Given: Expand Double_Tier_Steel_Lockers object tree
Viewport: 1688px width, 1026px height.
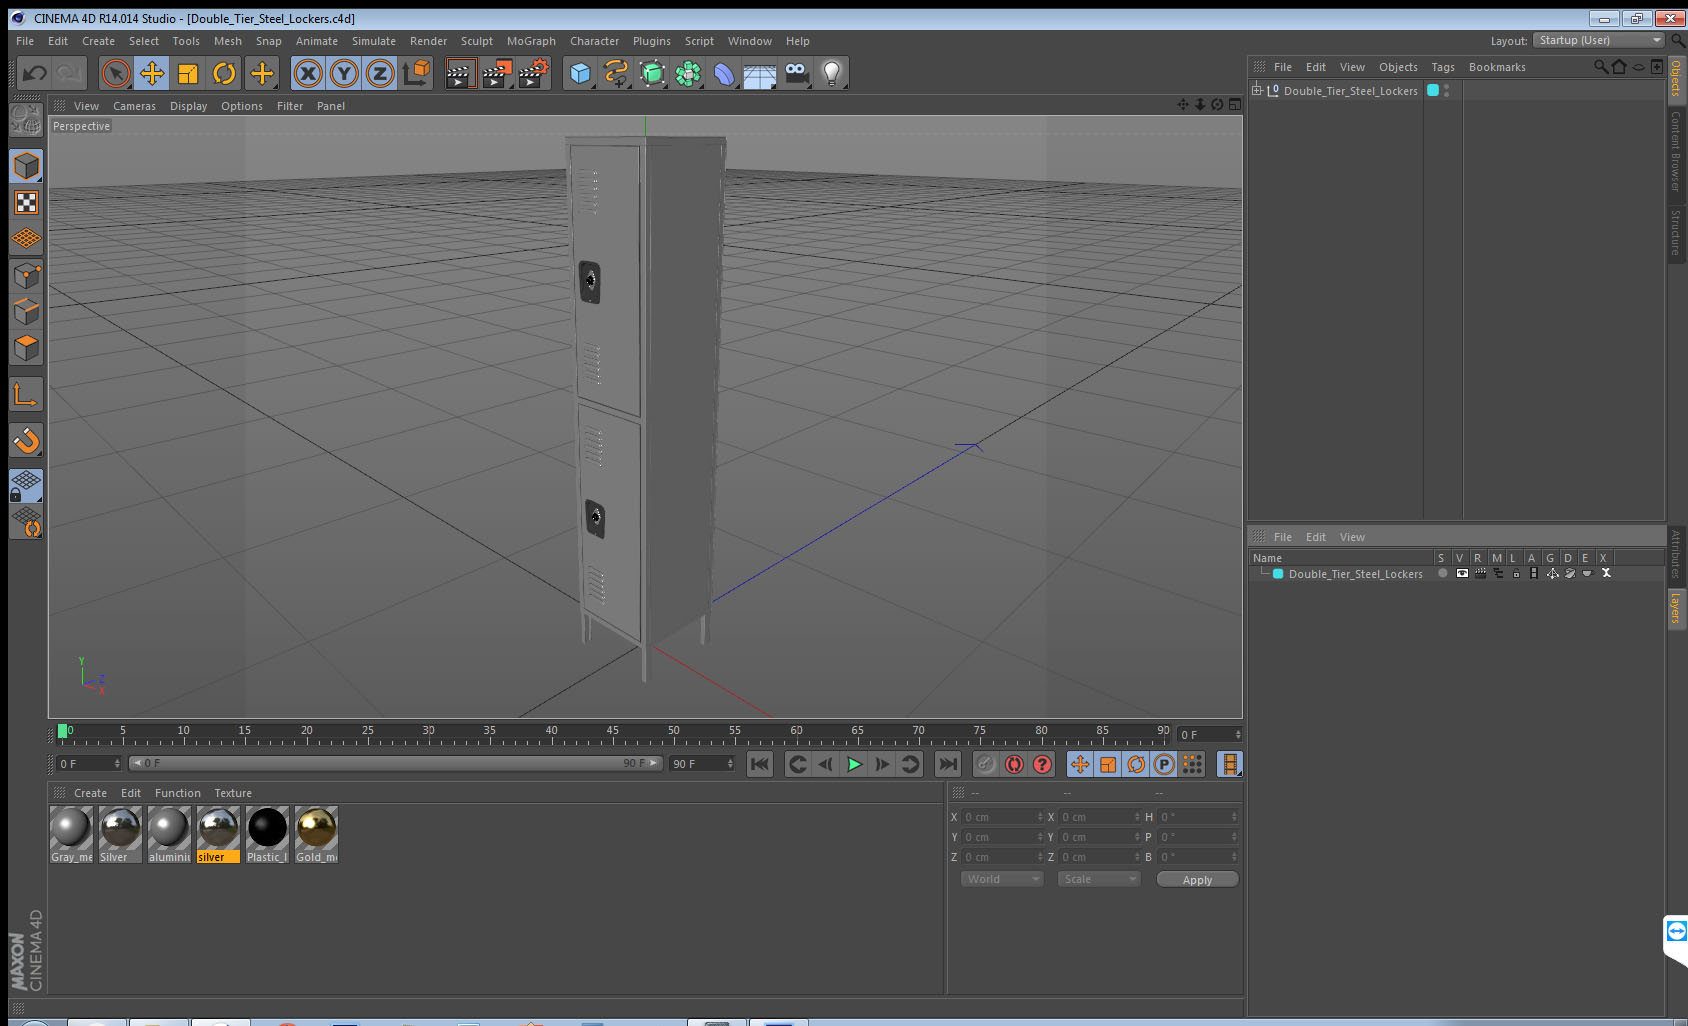Looking at the screenshot, I should 1257,90.
